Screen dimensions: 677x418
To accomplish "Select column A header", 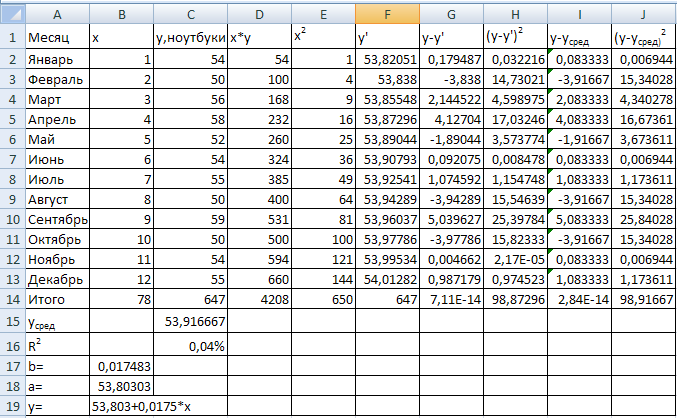I will click(57, 14).
